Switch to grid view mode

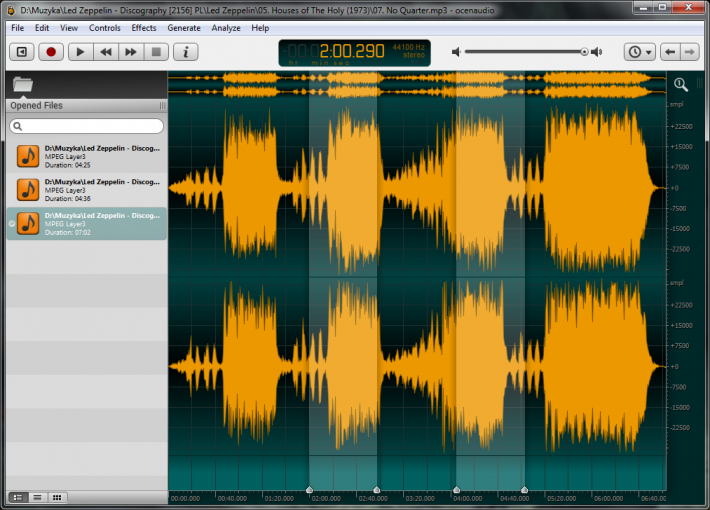tap(57, 497)
